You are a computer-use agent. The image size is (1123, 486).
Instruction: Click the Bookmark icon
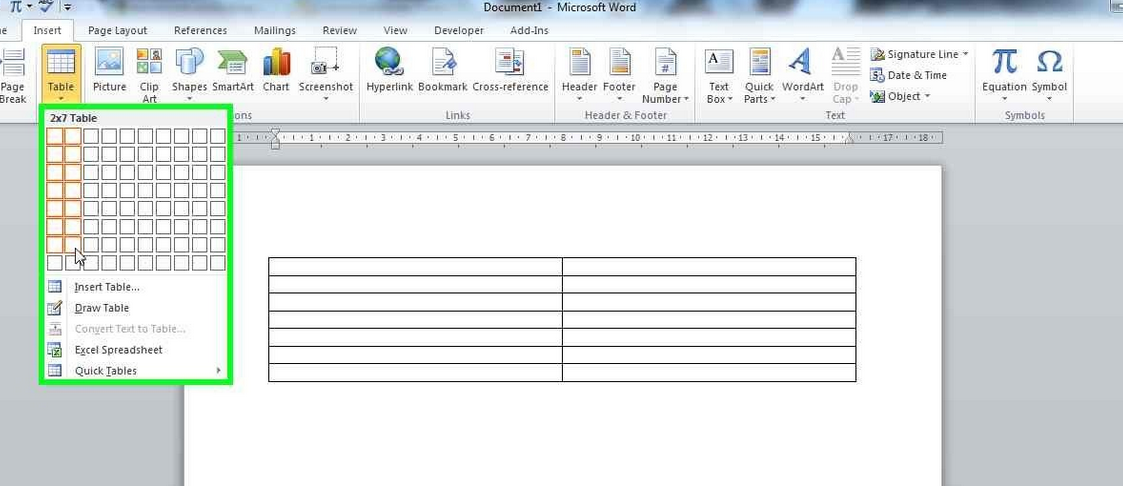point(443,64)
